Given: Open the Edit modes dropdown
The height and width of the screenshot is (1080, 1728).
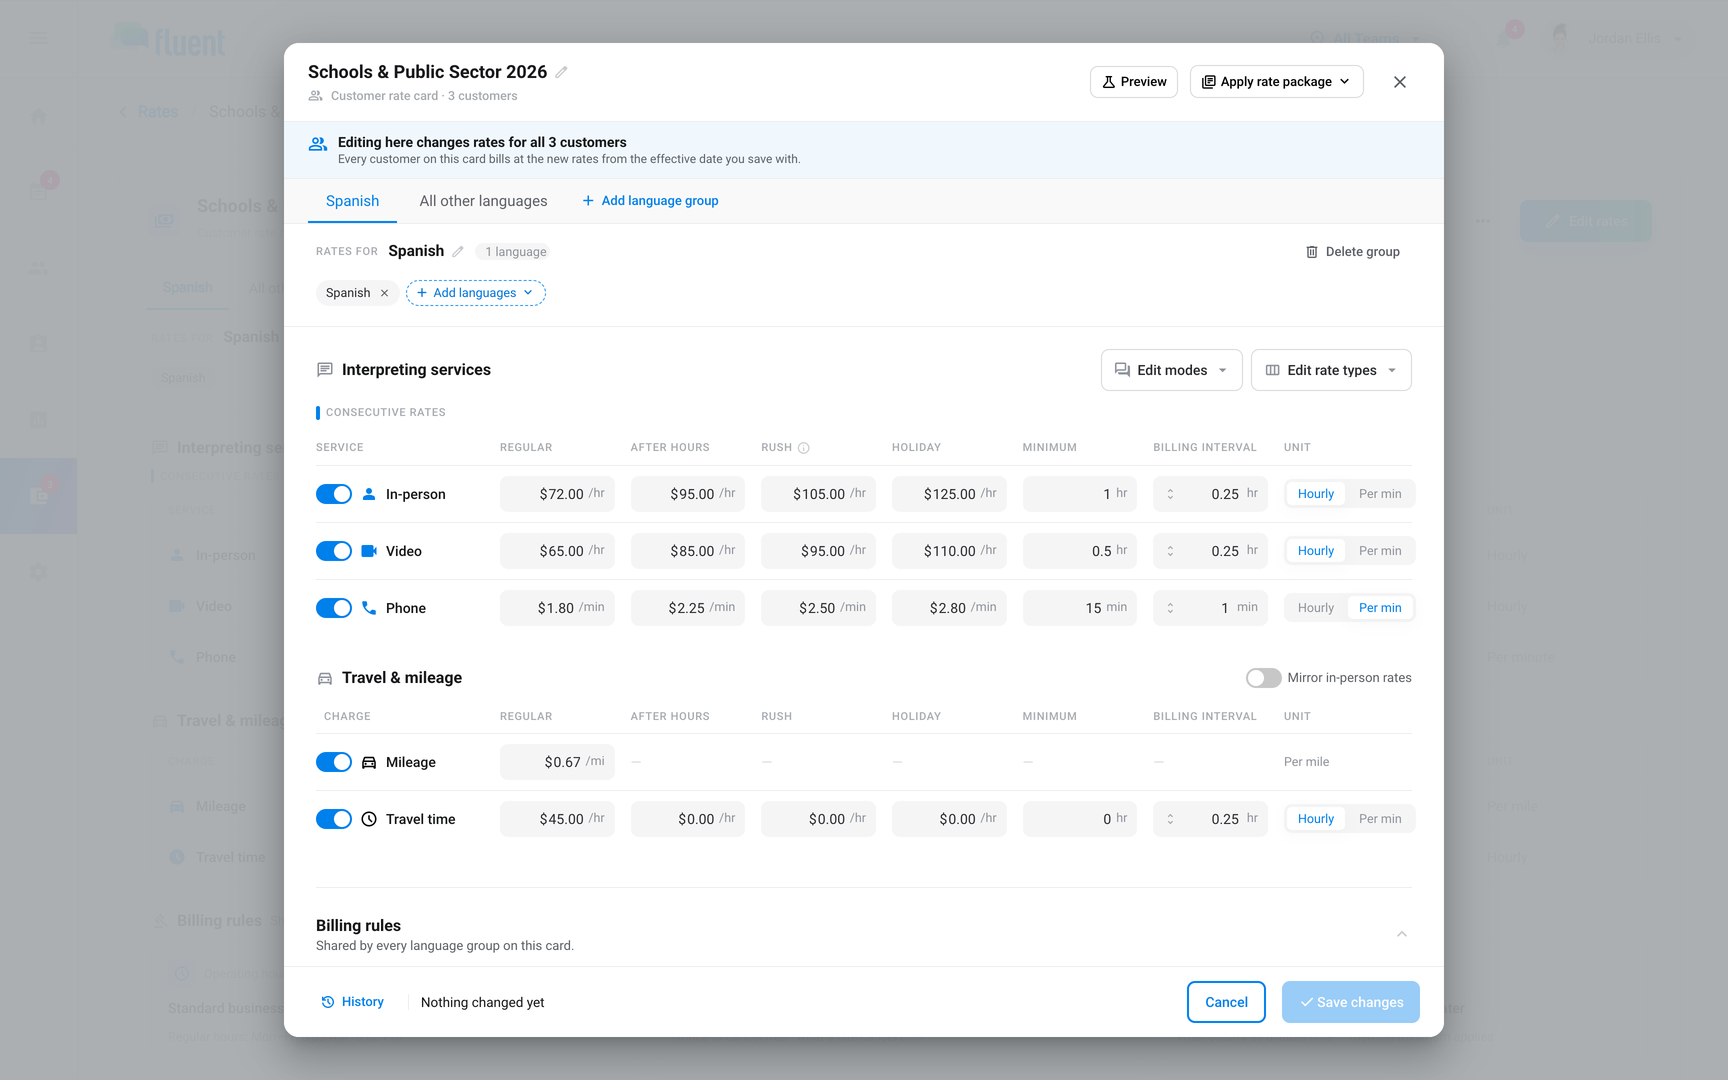Looking at the screenshot, I should [x=1172, y=370].
